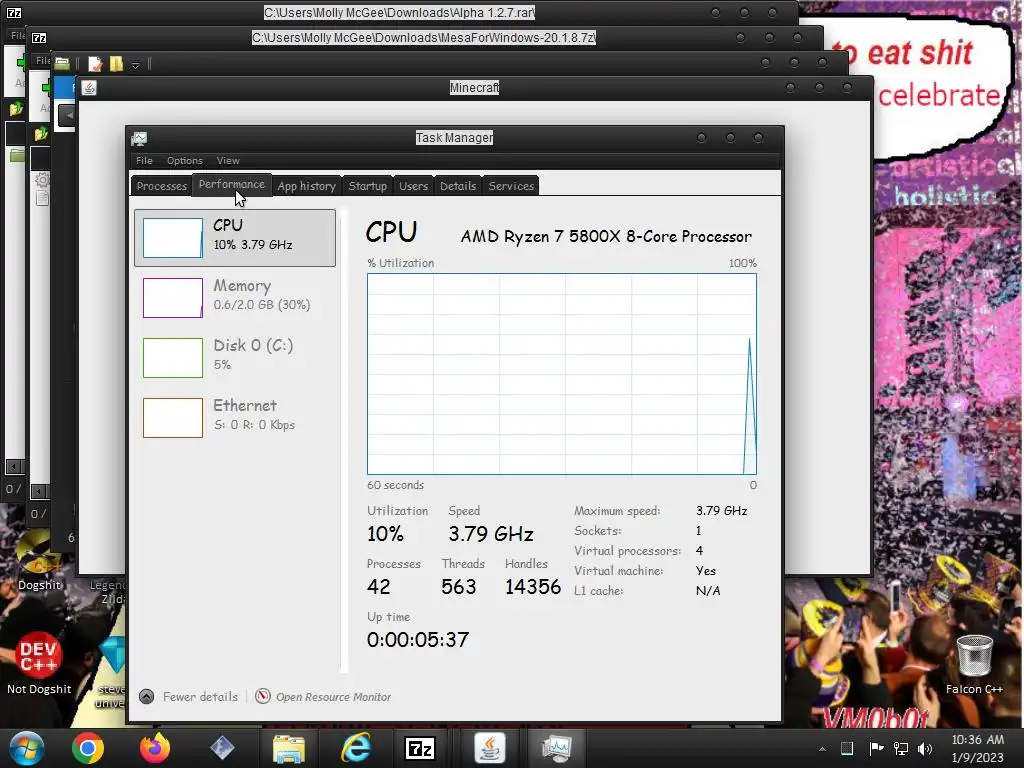The width and height of the screenshot is (1024, 768).
Task: Click the 7z icon of MesaForWindows window
Action: 39,38
